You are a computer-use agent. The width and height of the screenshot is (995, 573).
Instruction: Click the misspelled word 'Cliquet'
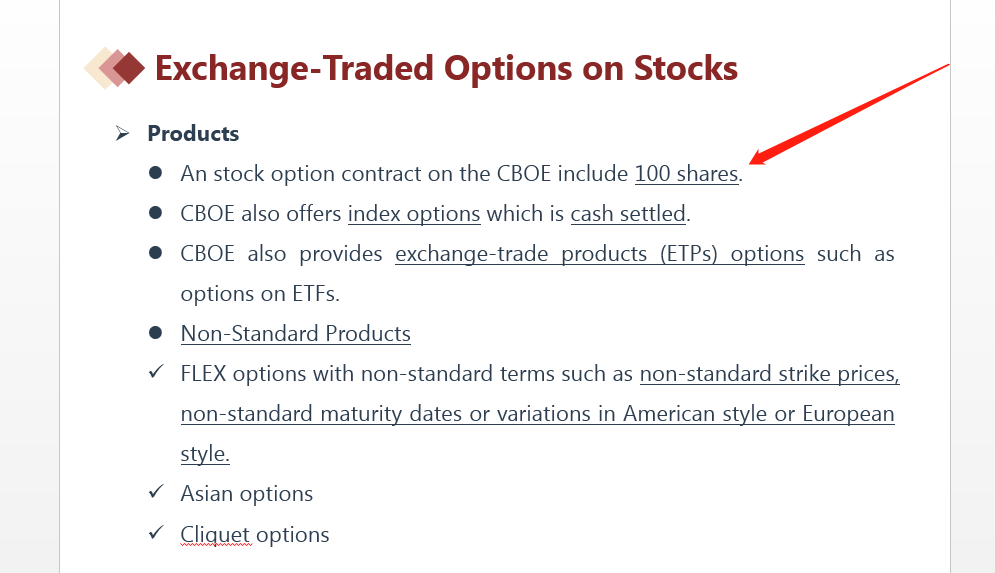pyautogui.click(x=215, y=534)
